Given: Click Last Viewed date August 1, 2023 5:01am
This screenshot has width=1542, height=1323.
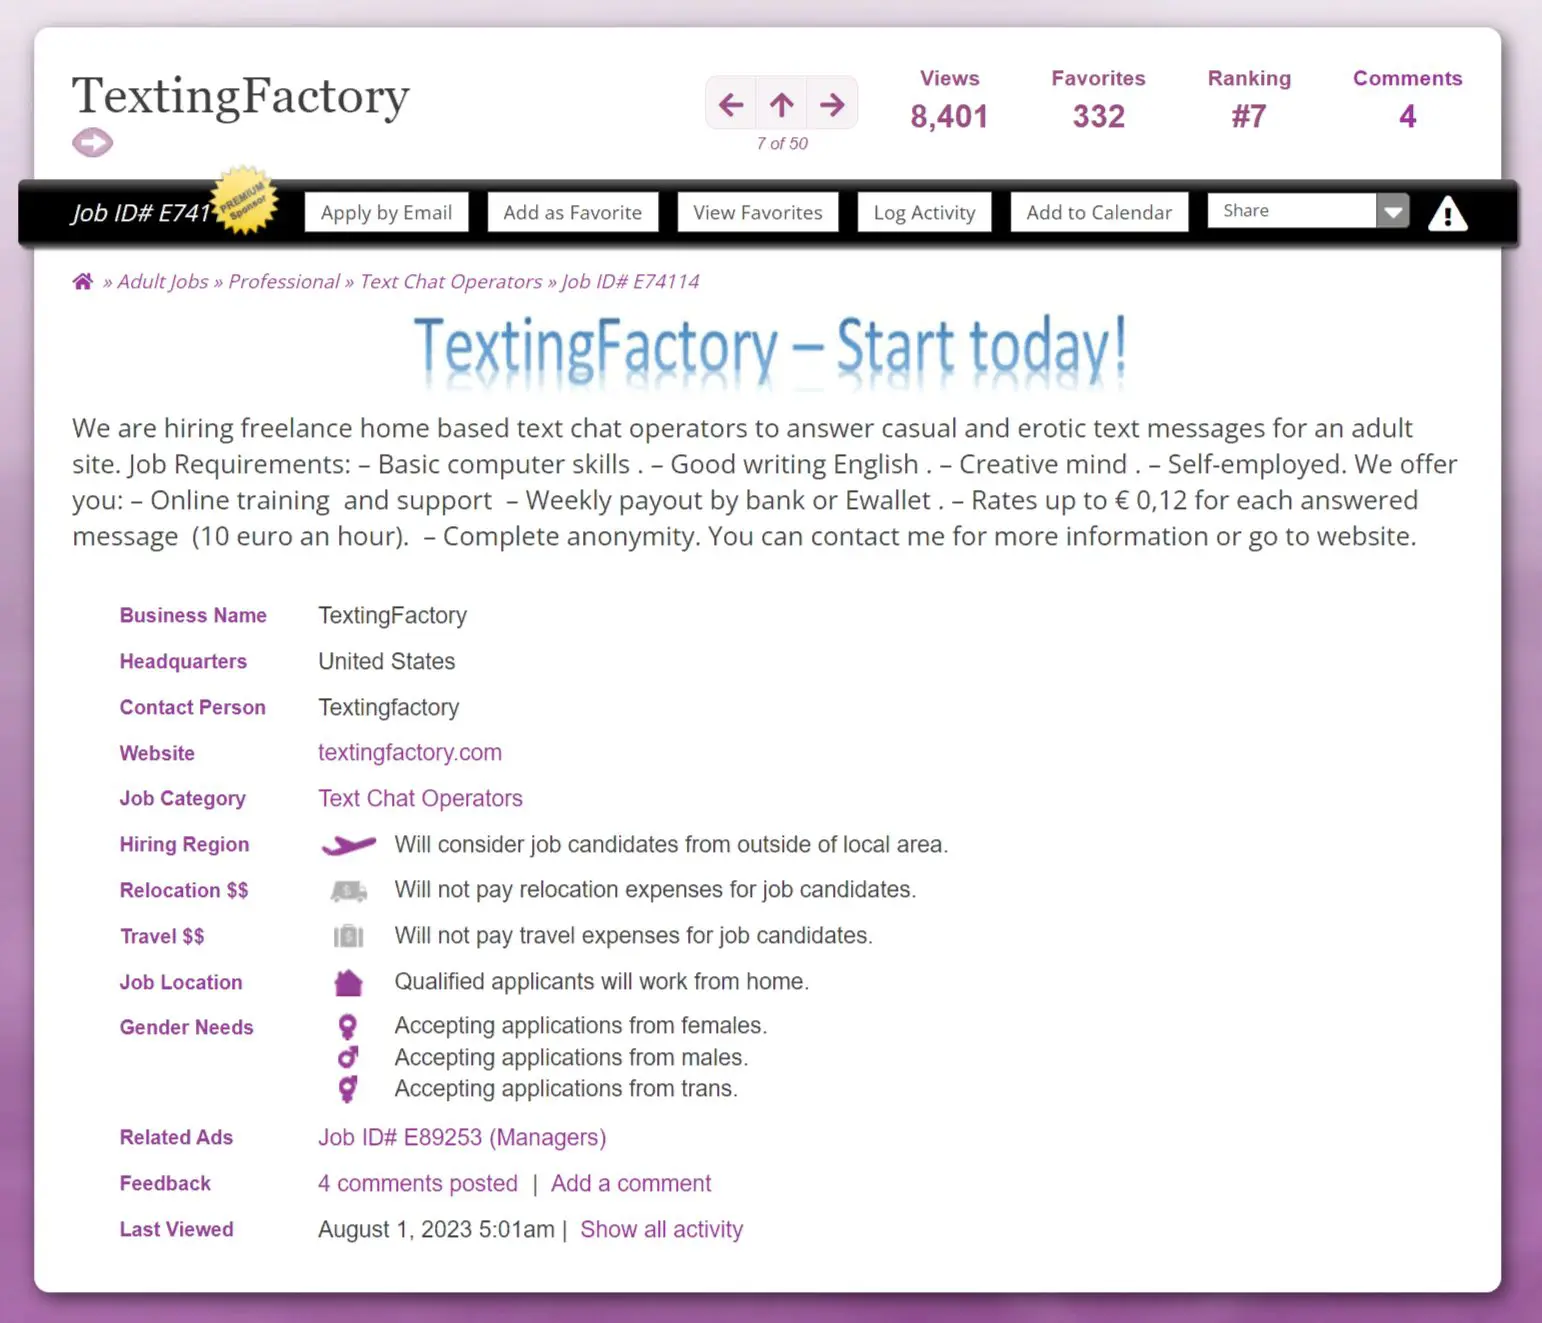Looking at the screenshot, I should point(436,1229).
